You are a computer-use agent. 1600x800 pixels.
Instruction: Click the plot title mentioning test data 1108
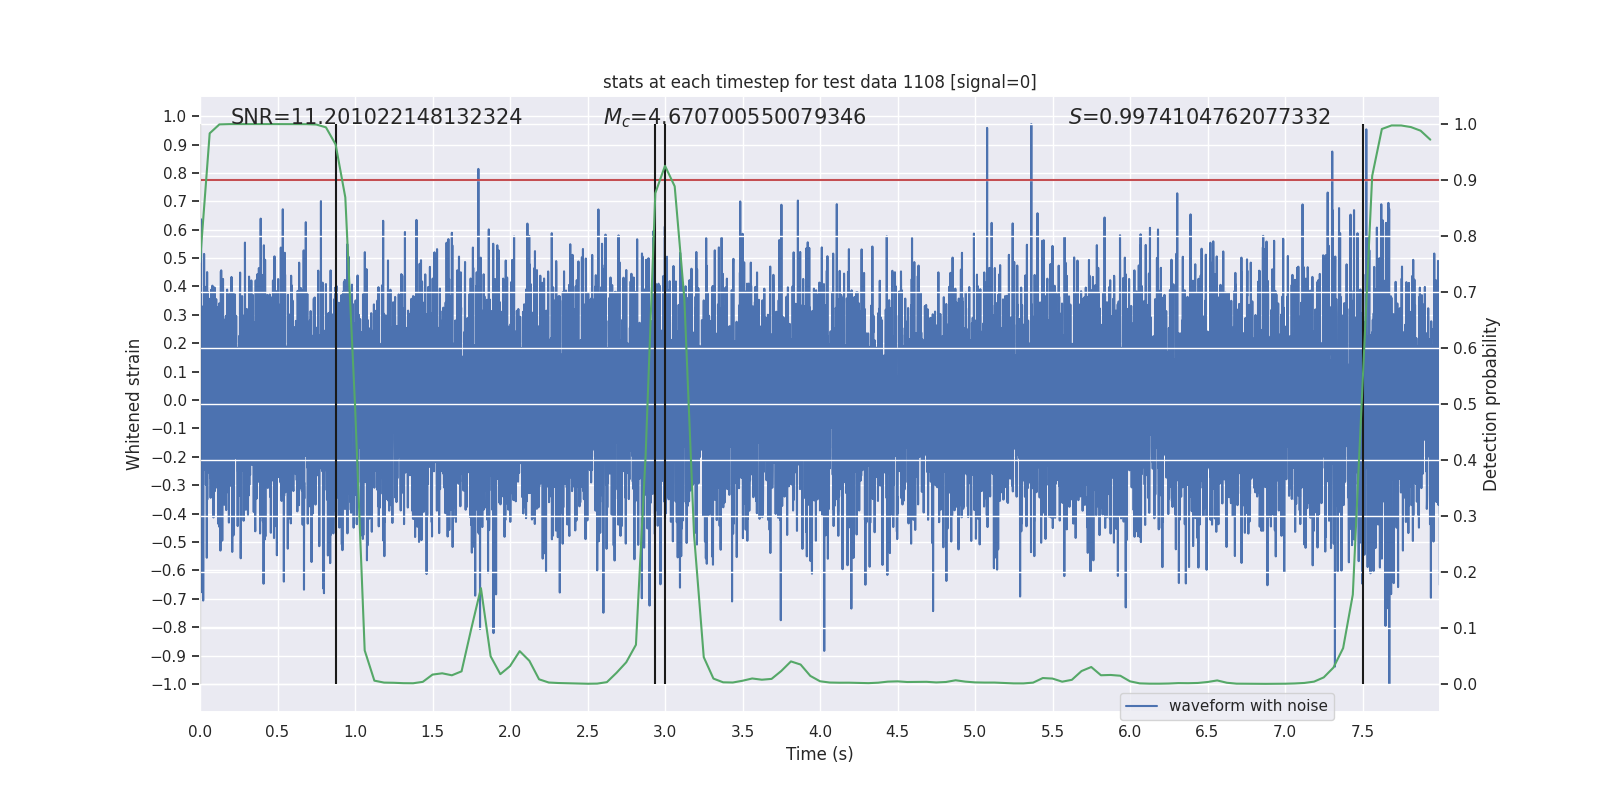820,82
